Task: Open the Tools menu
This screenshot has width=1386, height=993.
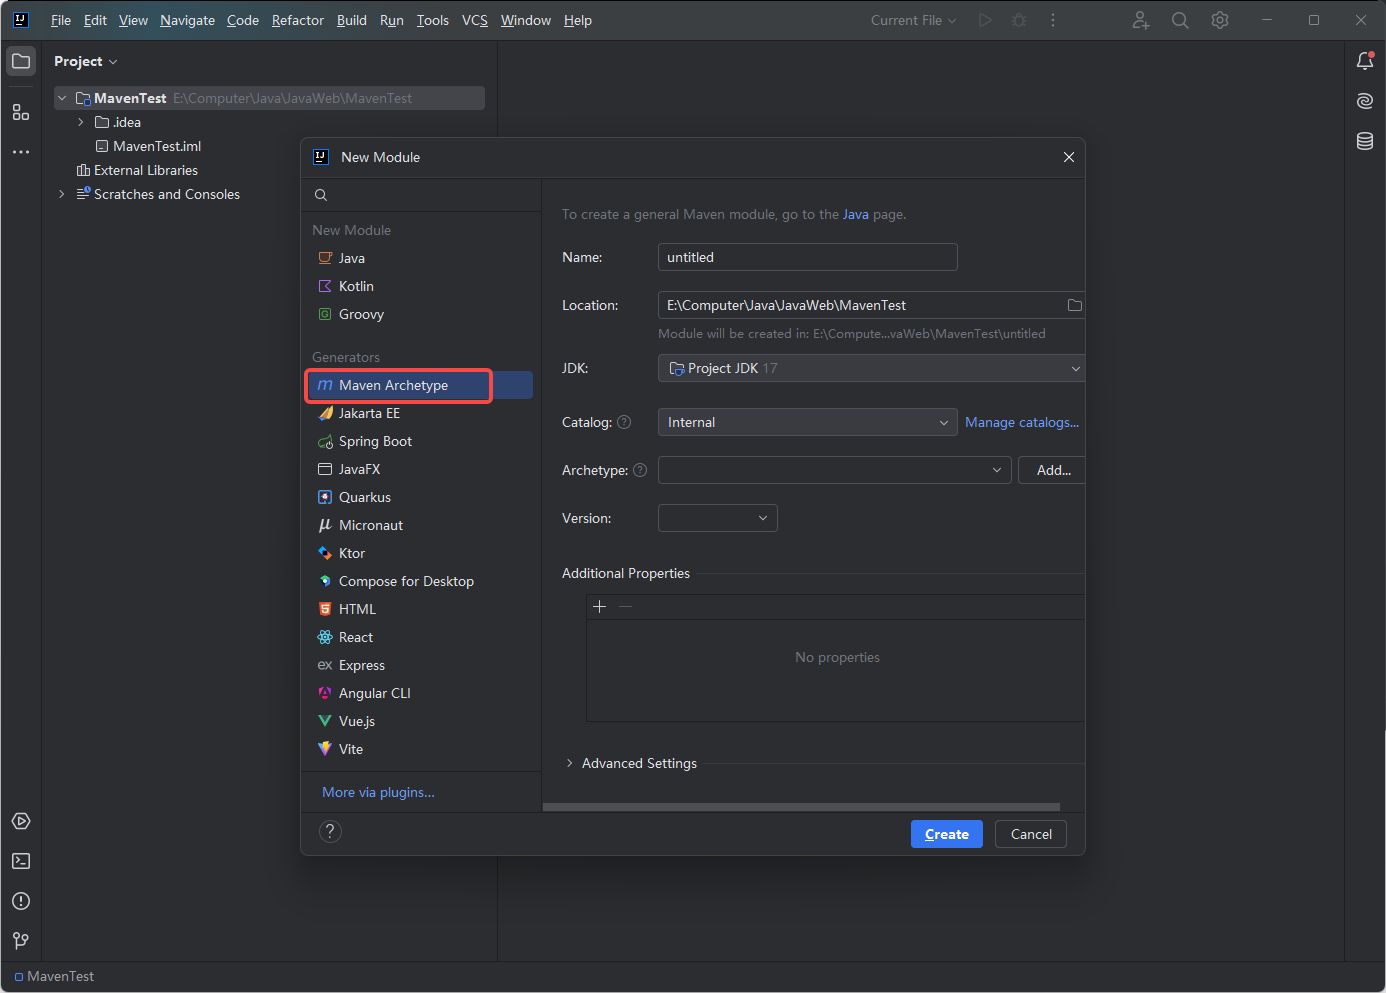Action: [x=433, y=20]
